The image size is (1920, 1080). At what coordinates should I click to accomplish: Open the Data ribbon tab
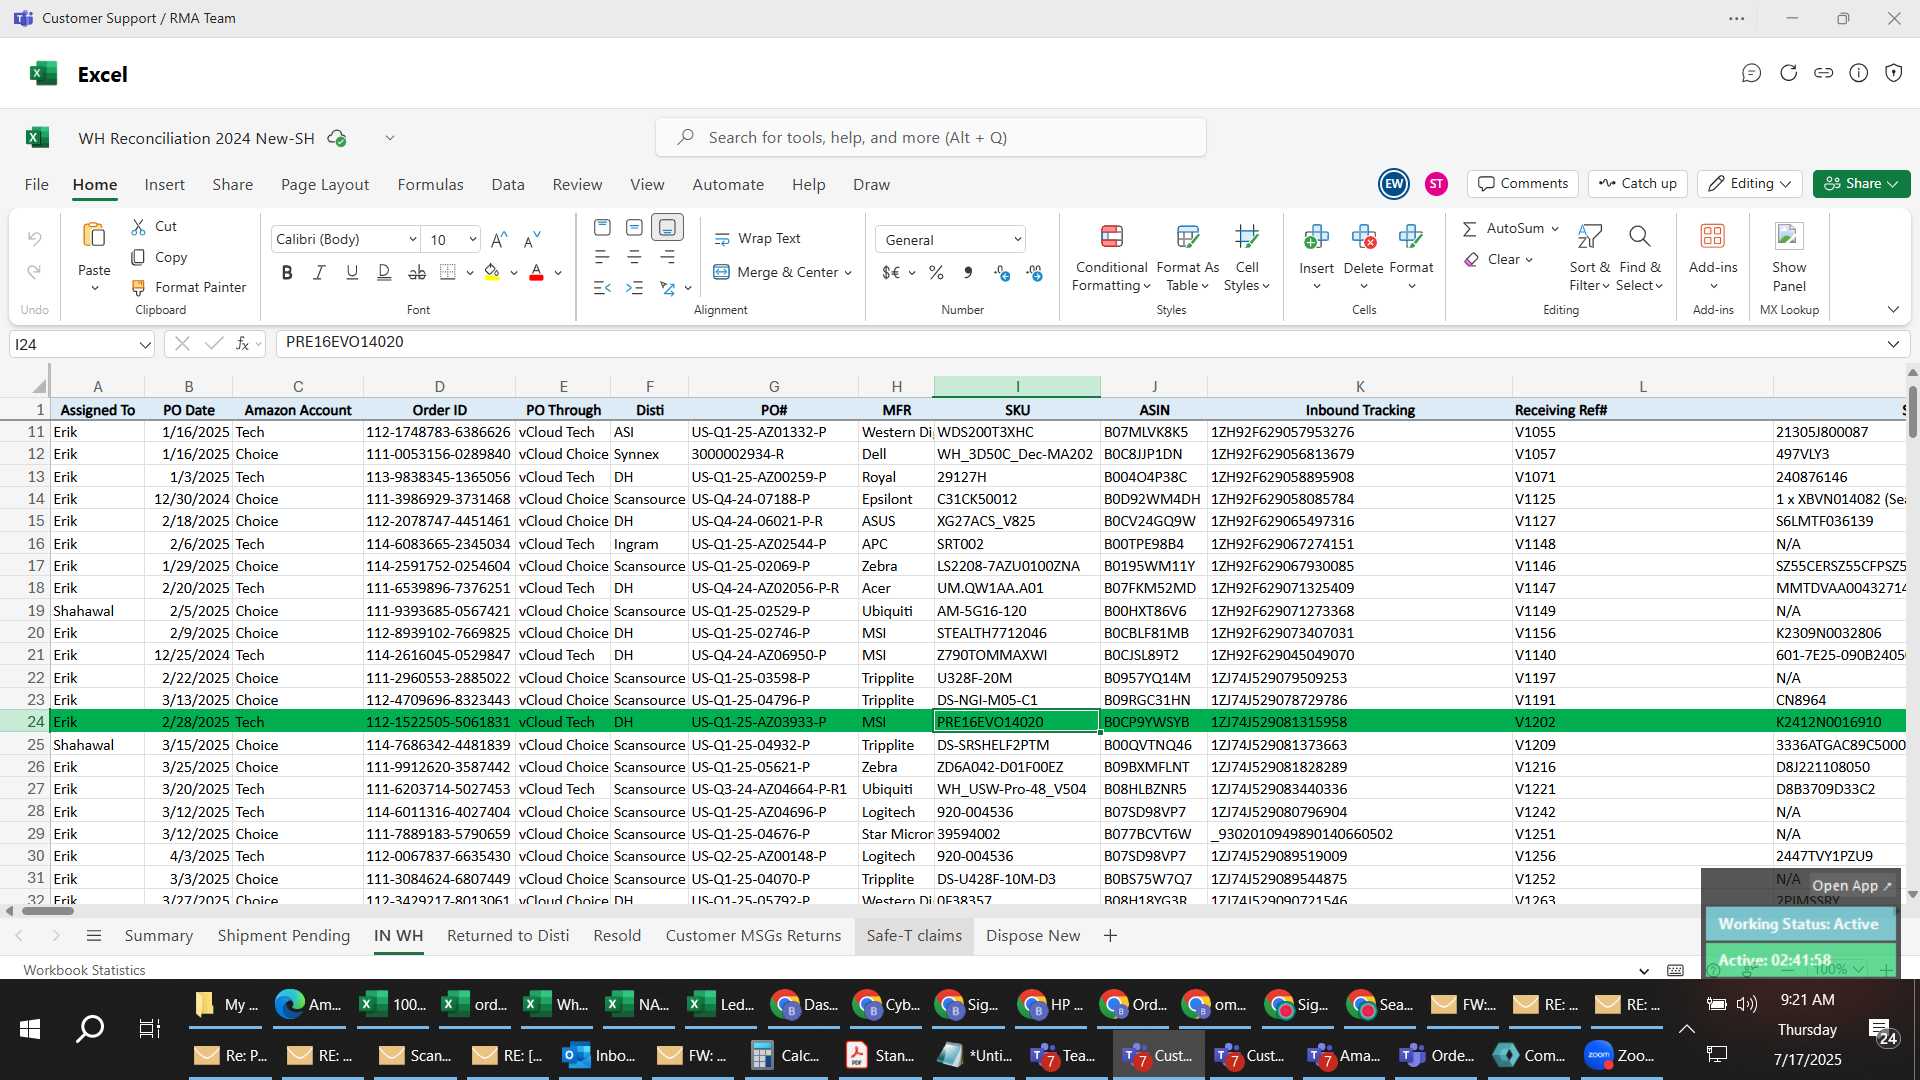pyautogui.click(x=508, y=184)
